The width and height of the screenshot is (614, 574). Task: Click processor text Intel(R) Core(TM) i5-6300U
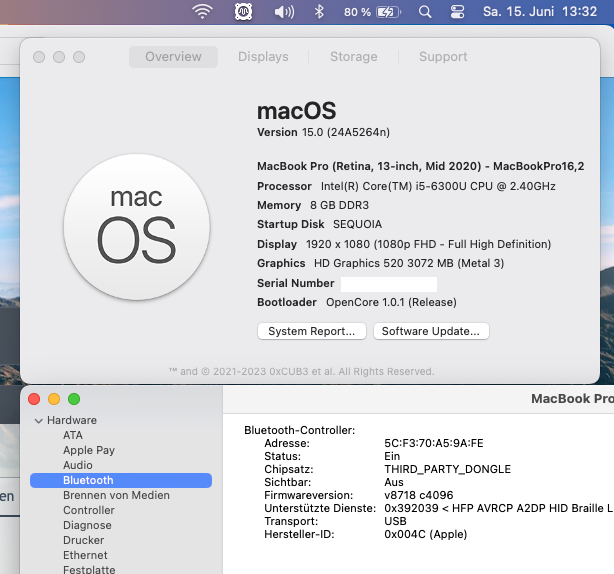click(x=394, y=186)
